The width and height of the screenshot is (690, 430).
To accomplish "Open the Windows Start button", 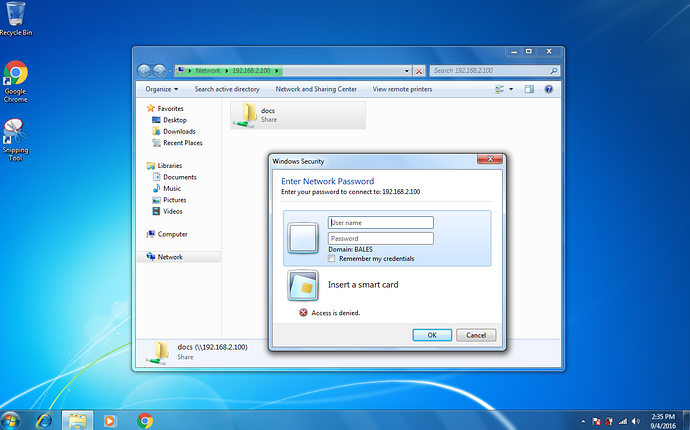I will [x=10, y=420].
